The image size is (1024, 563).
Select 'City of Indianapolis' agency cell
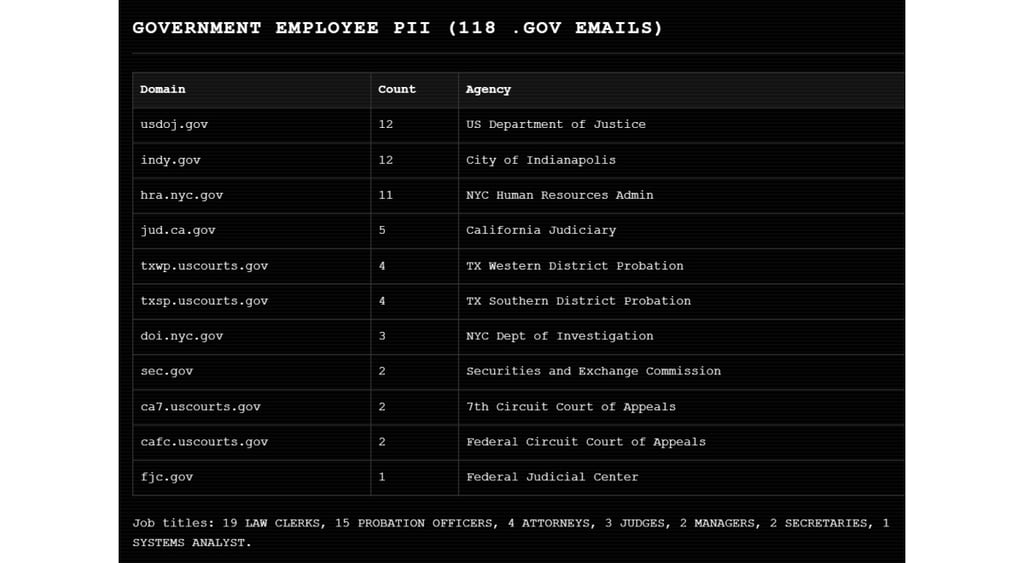tap(681, 160)
